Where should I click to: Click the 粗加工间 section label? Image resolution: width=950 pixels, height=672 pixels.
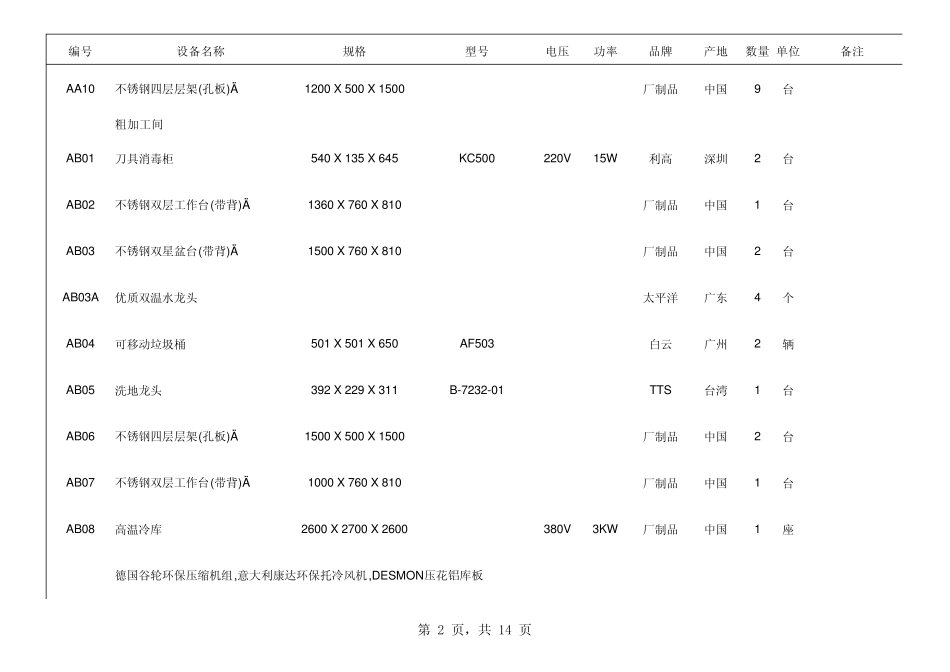pos(139,124)
